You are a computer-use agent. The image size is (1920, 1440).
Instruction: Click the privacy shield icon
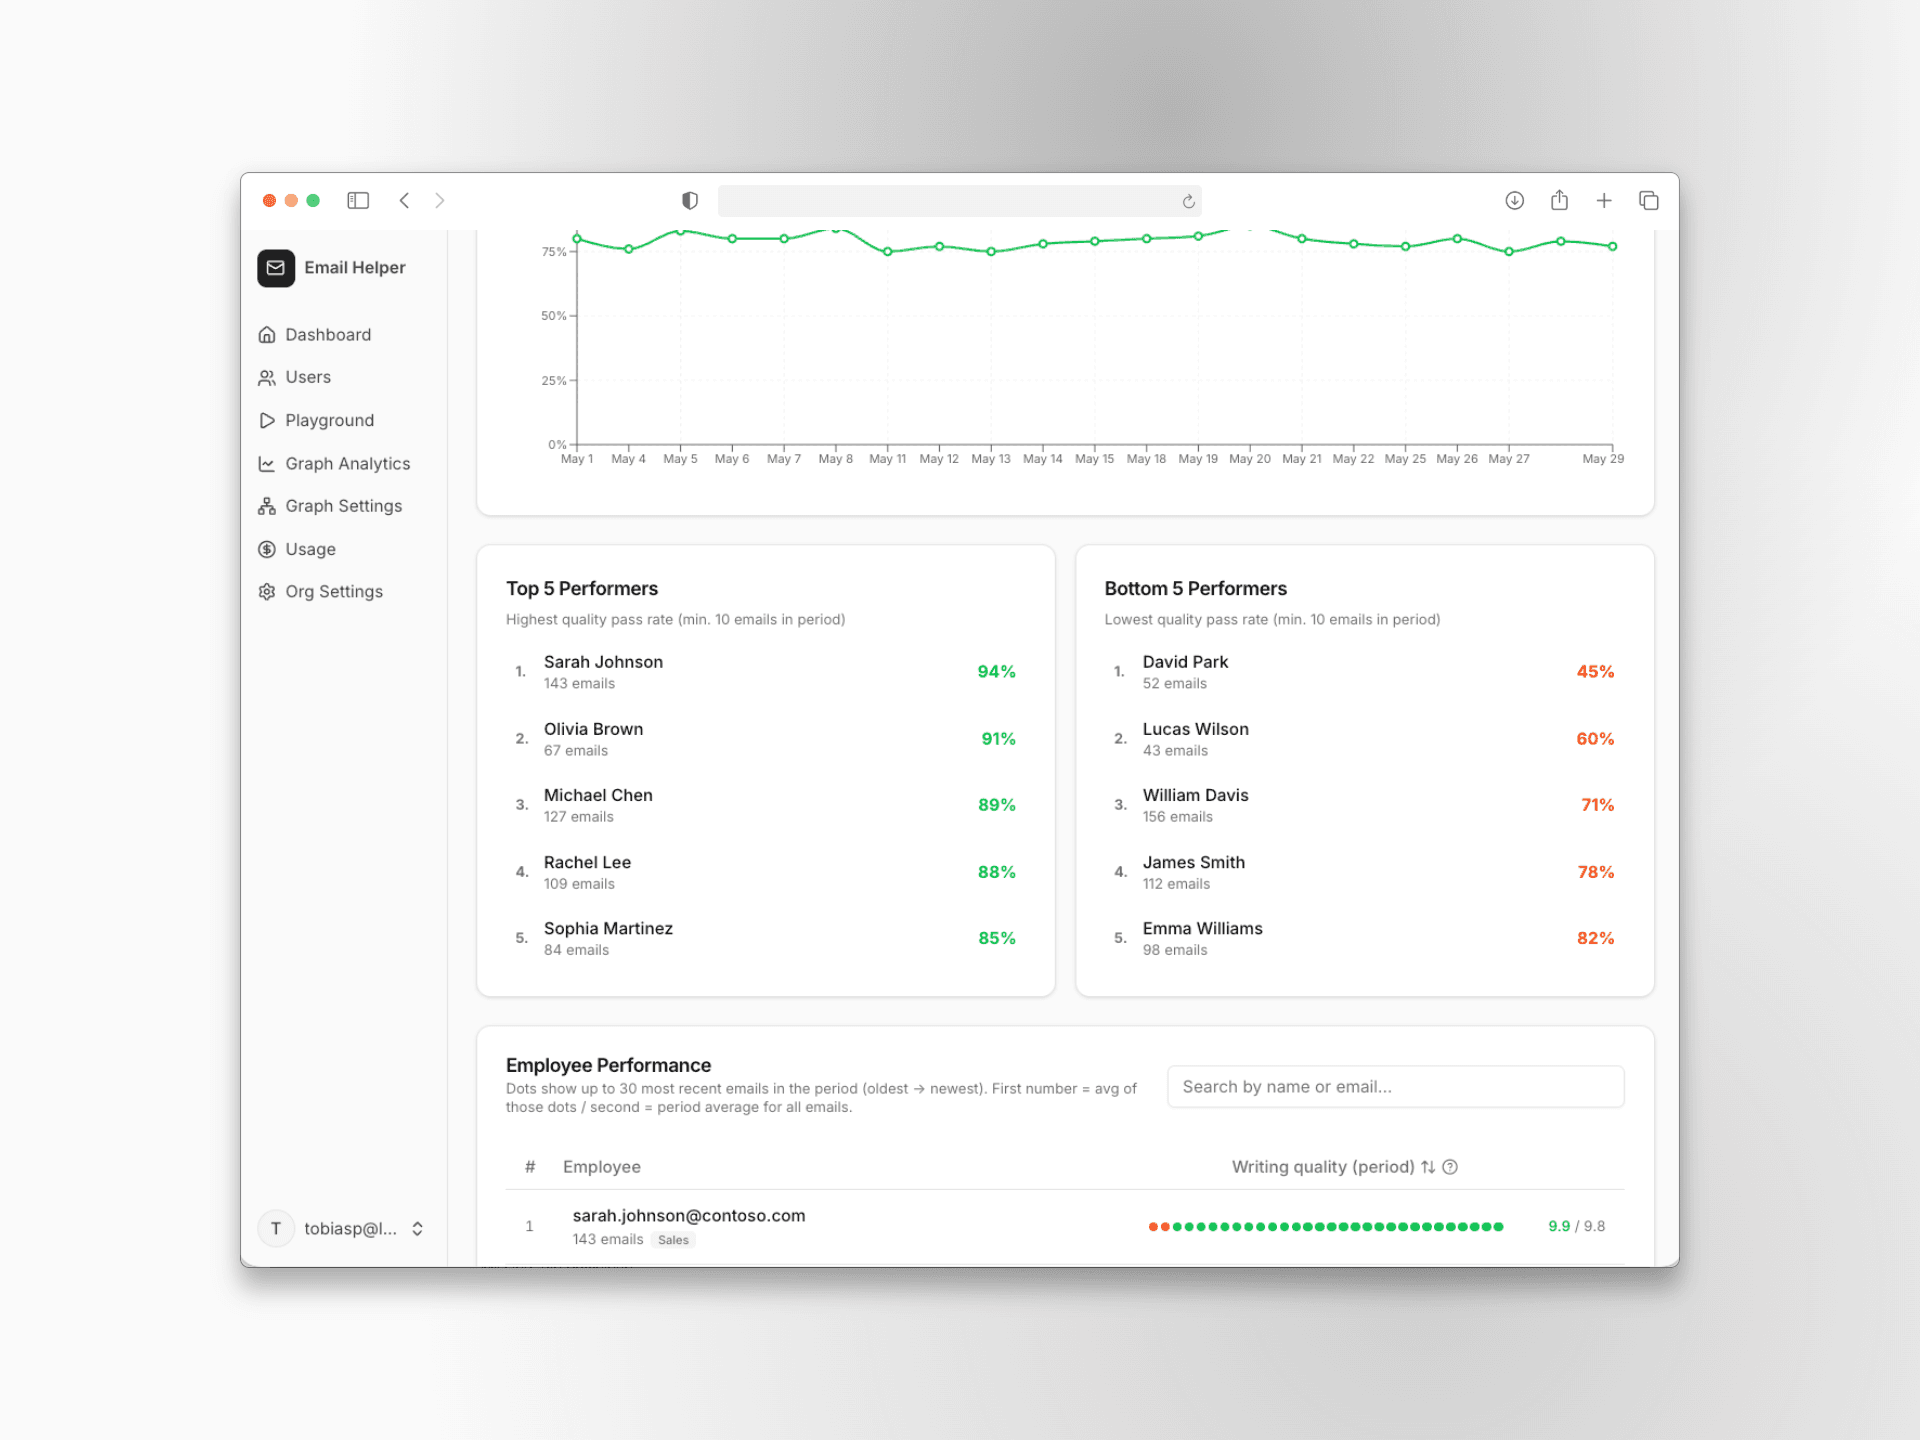(x=690, y=201)
